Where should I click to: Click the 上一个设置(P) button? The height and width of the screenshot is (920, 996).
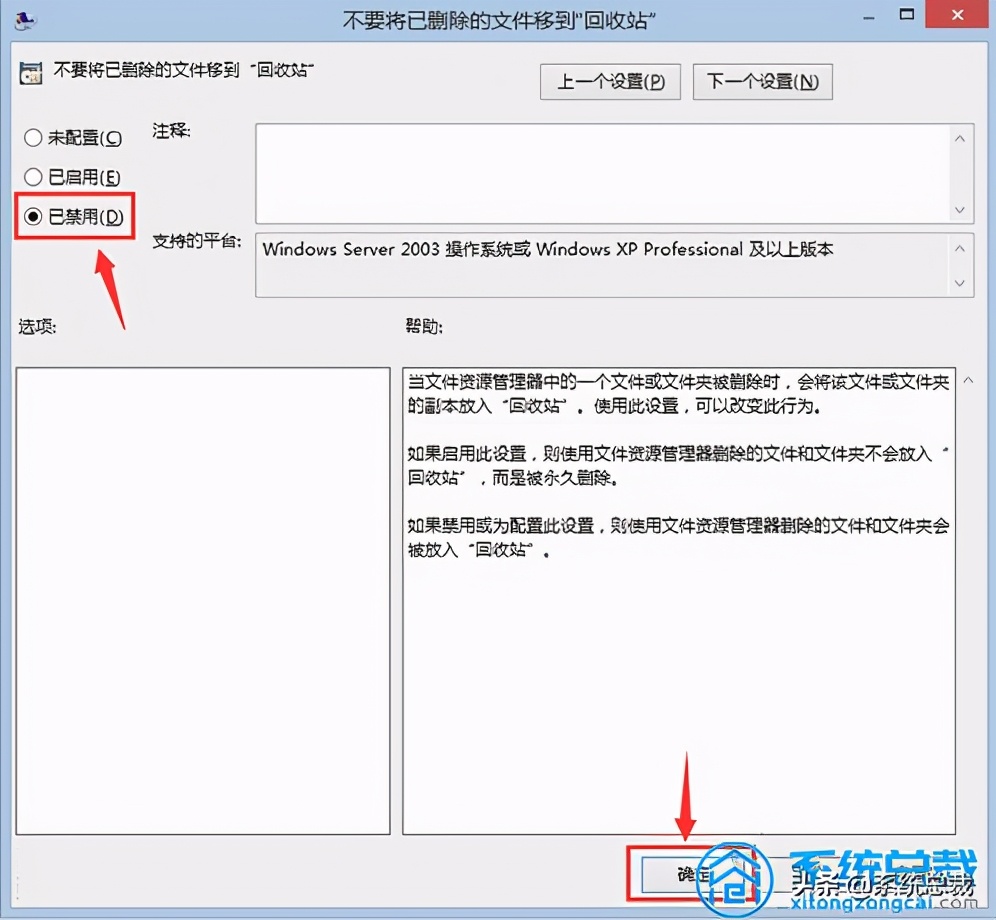tap(610, 81)
